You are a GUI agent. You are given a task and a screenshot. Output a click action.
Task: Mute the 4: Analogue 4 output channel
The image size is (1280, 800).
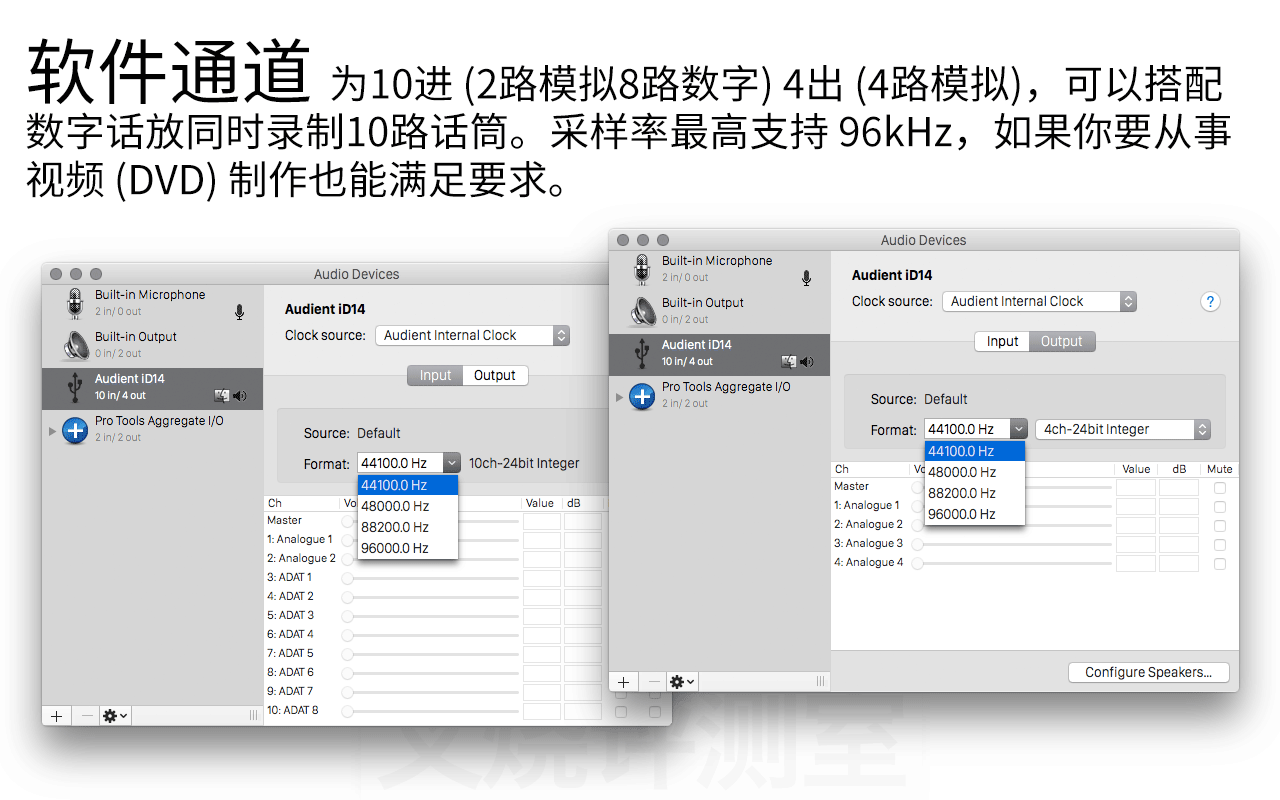coord(1219,564)
